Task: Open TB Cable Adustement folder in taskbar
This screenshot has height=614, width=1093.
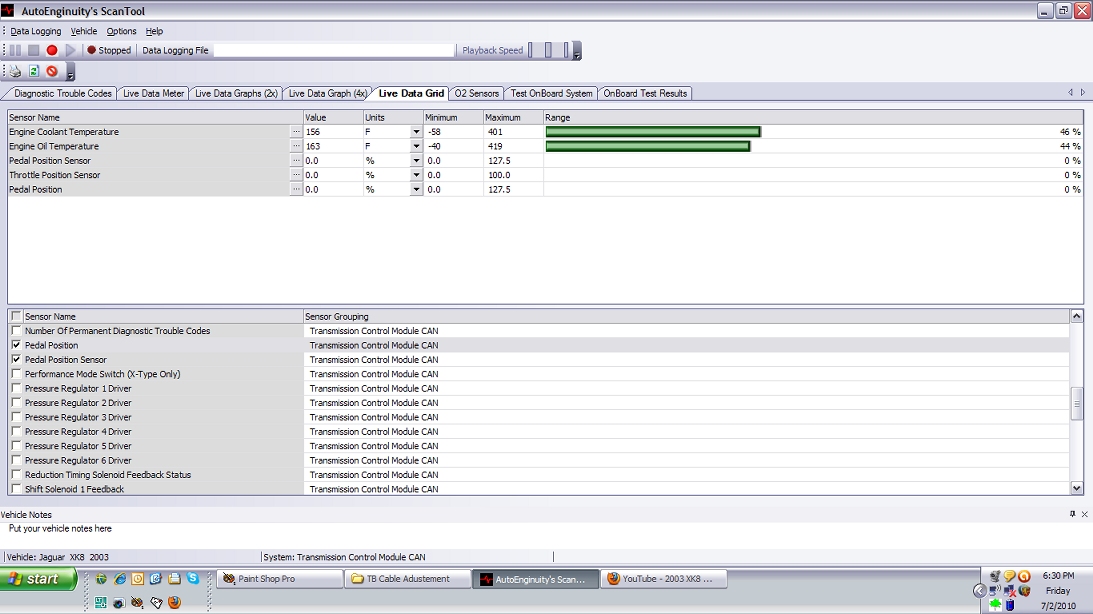Action: (x=408, y=579)
